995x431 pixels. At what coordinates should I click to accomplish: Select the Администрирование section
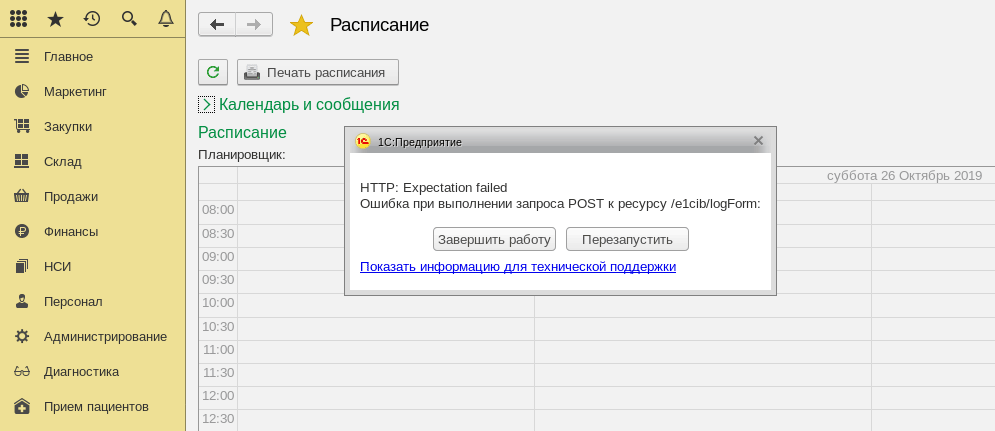click(x=105, y=336)
